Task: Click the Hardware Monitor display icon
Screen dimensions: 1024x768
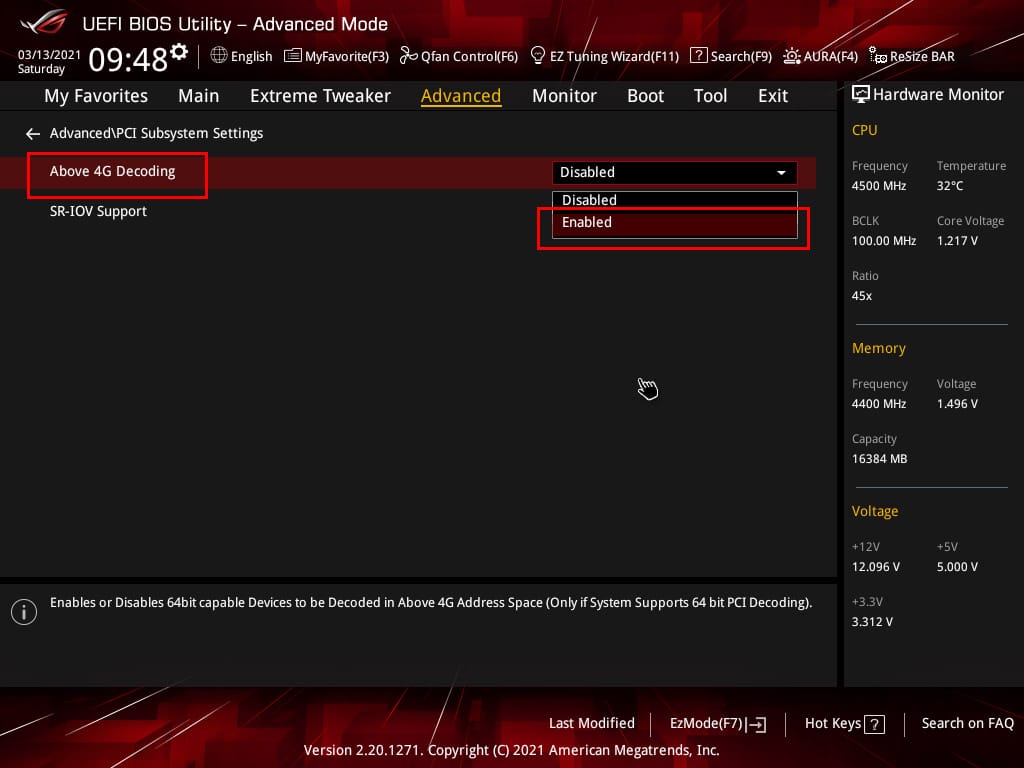Action: click(861, 95)
